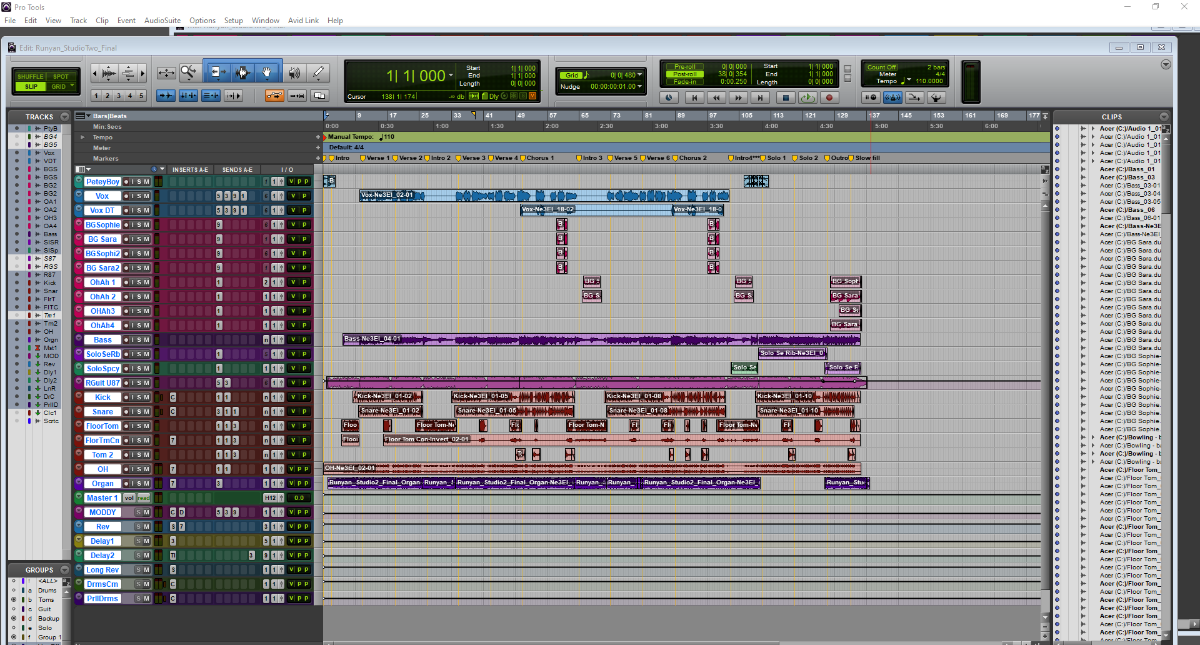
Task: Recall Zoom Preset 5
Action: click(x=141, y=96)
